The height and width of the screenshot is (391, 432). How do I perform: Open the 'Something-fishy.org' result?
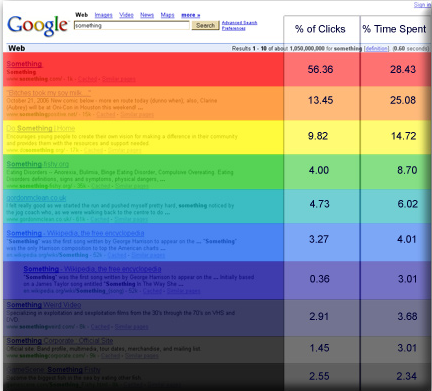[38, 164]
